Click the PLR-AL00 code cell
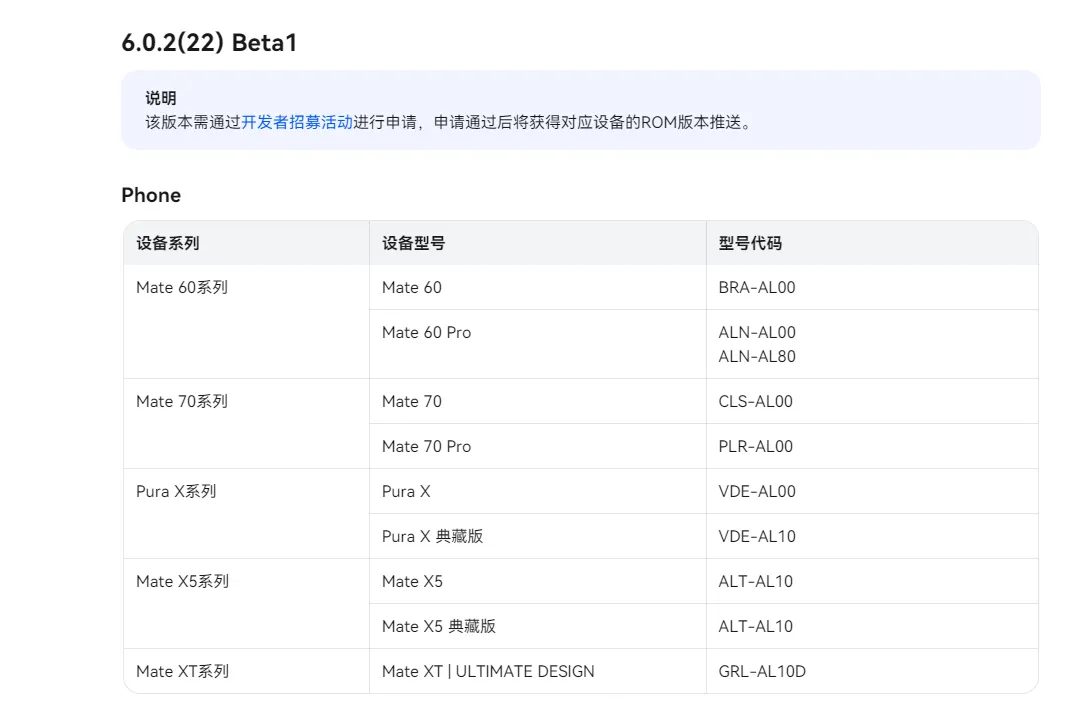1068x709 pixels. coord(872,446)
